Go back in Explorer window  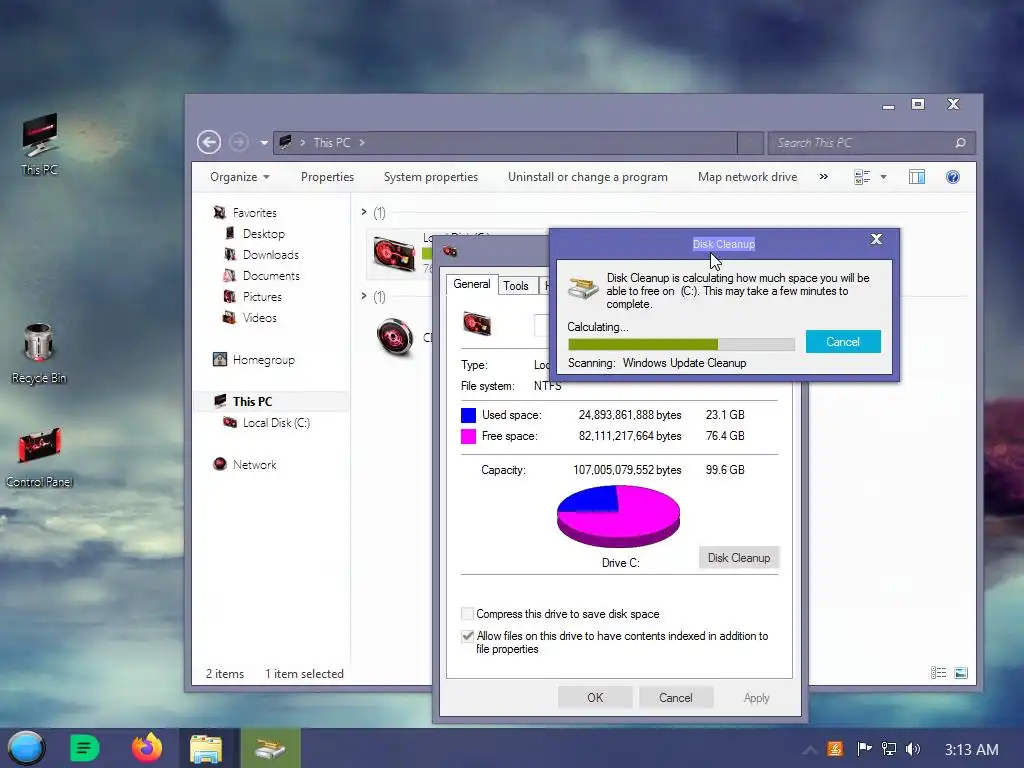209,142
